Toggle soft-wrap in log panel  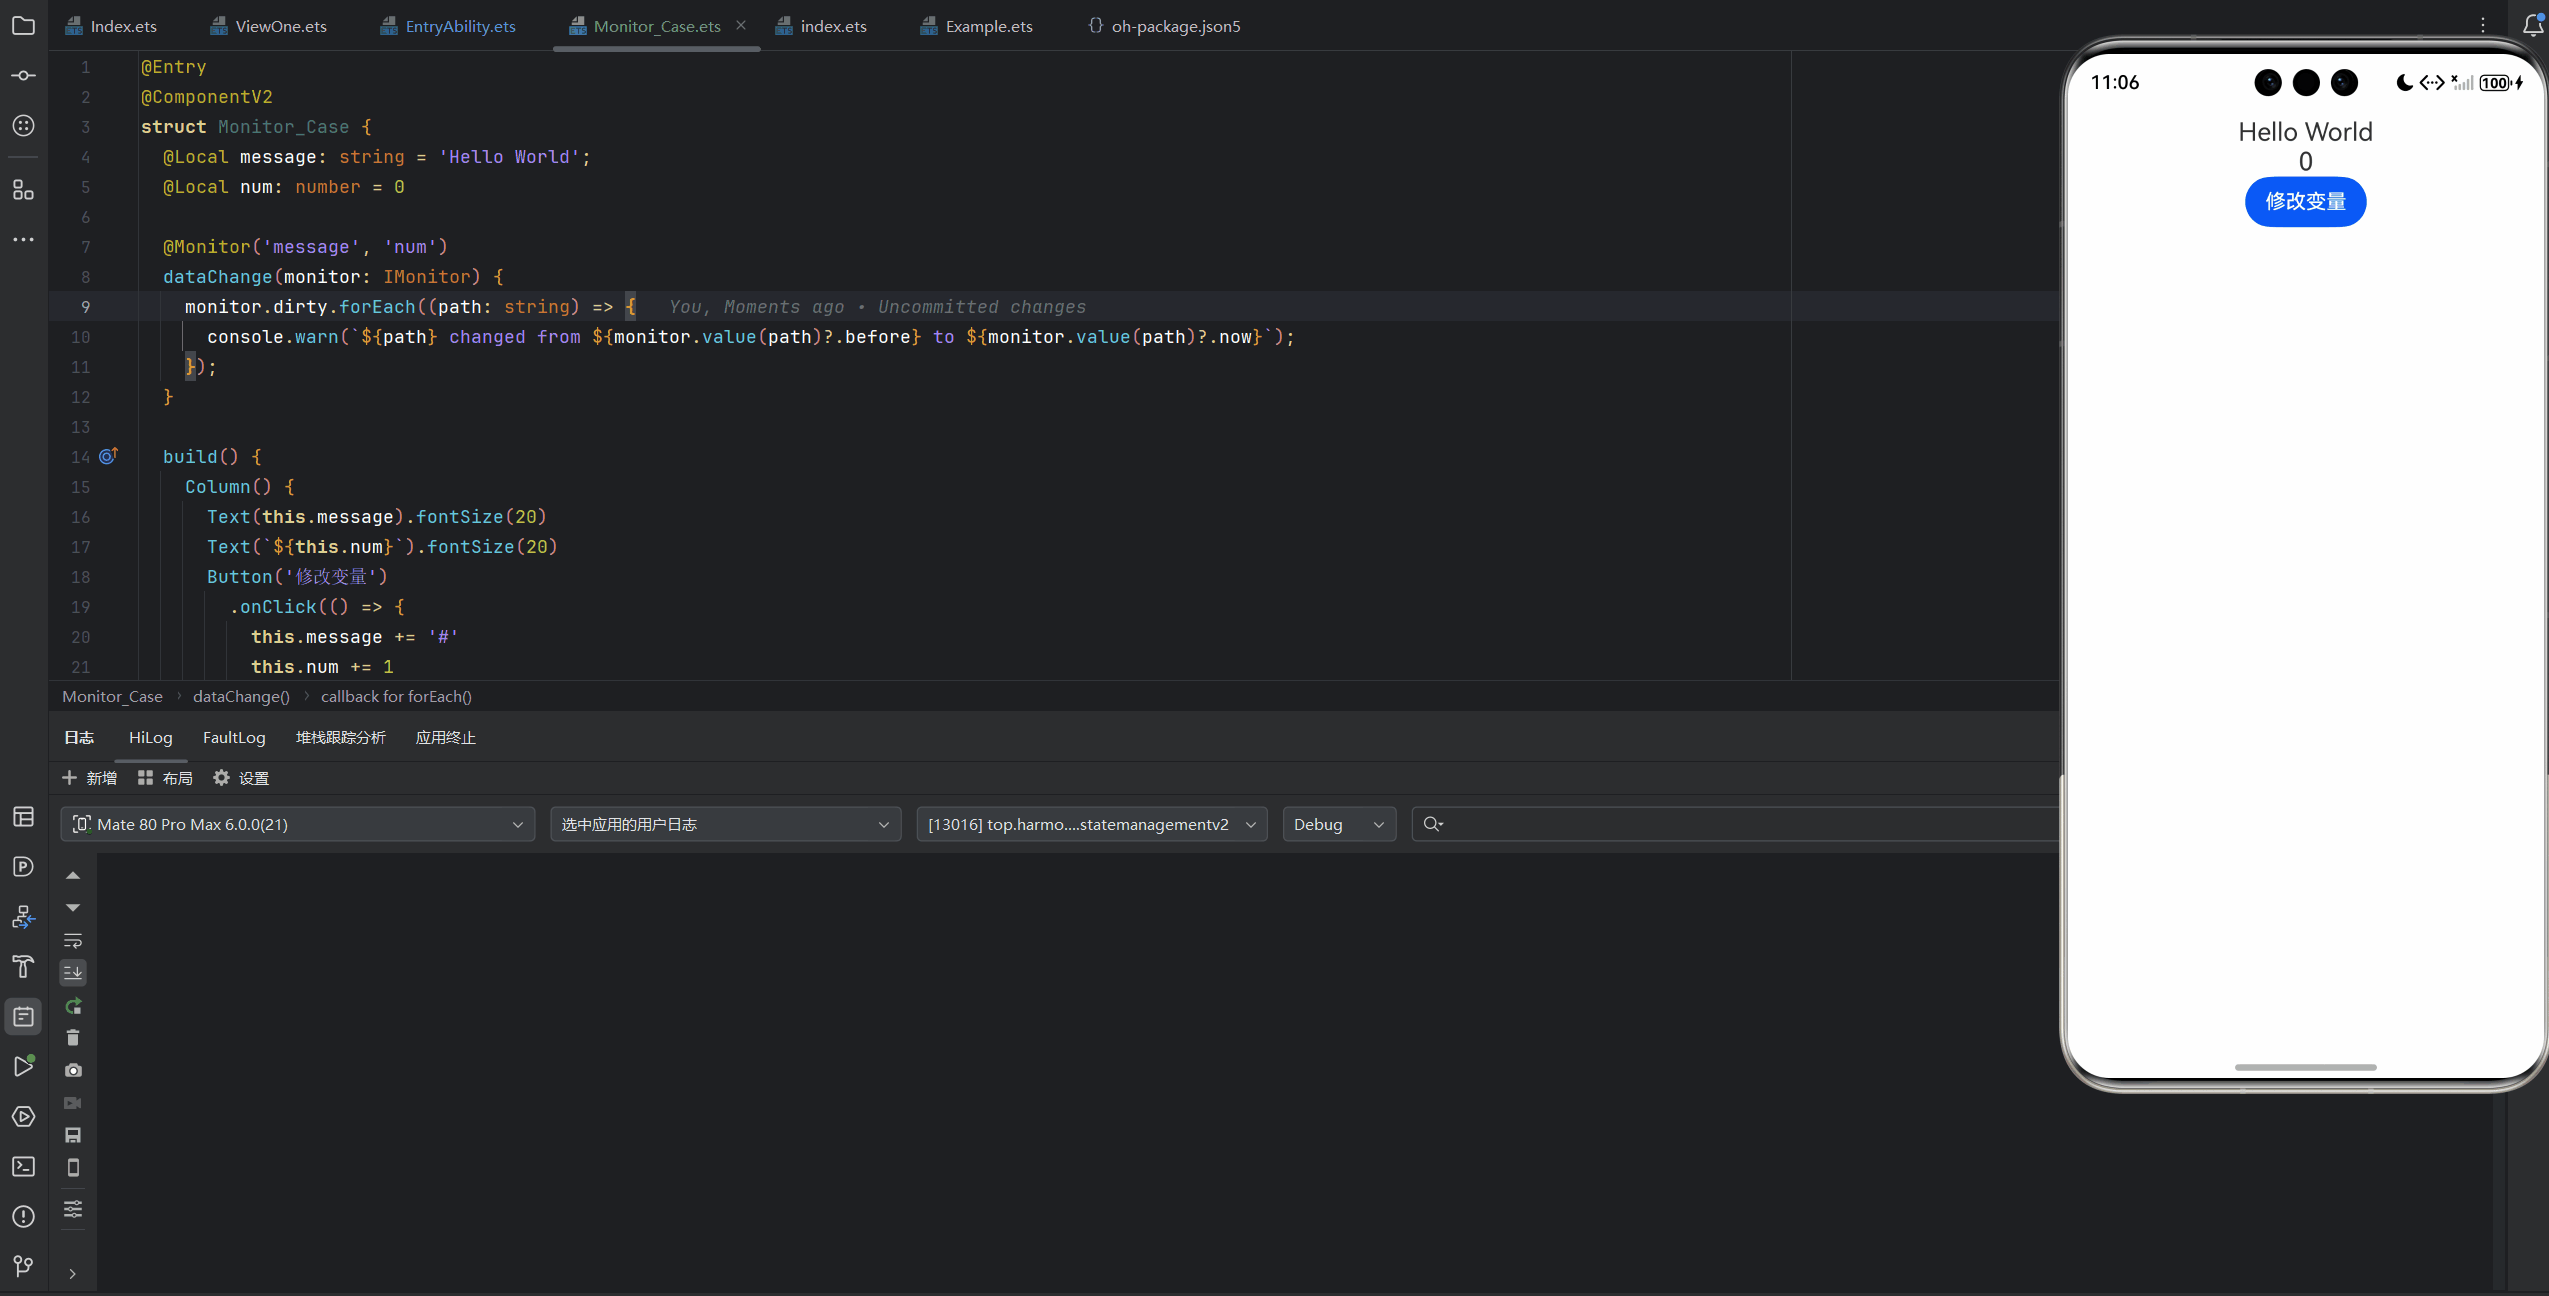73,940
